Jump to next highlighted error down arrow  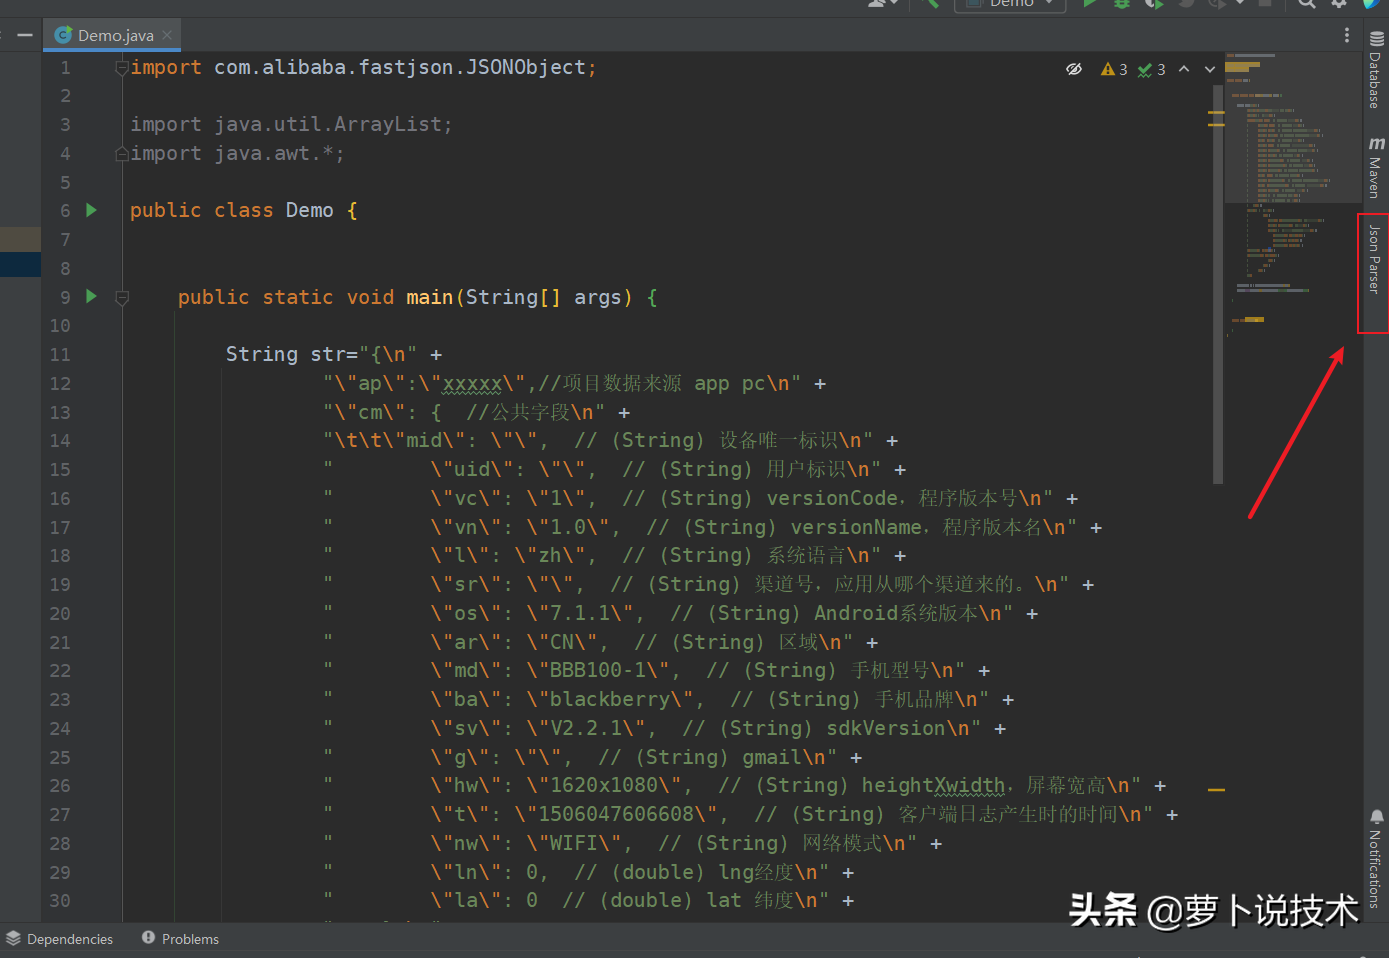[1210, 69]
